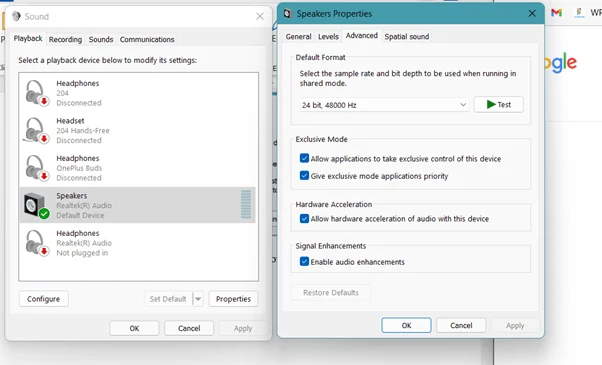602x365 pixels.
Task: Click the Sound dialog title speaker icon
Action: pyautogui.click(x=16, y=16)
